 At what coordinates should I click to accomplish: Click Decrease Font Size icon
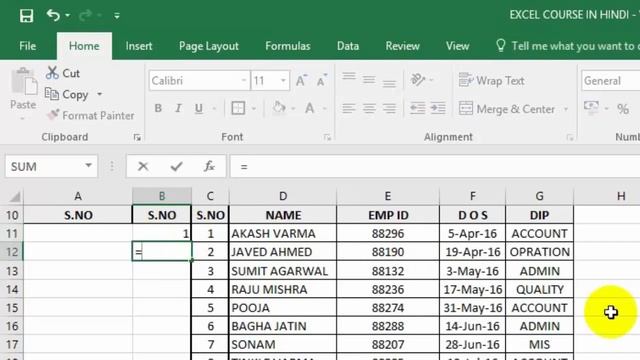pos(322,80)
